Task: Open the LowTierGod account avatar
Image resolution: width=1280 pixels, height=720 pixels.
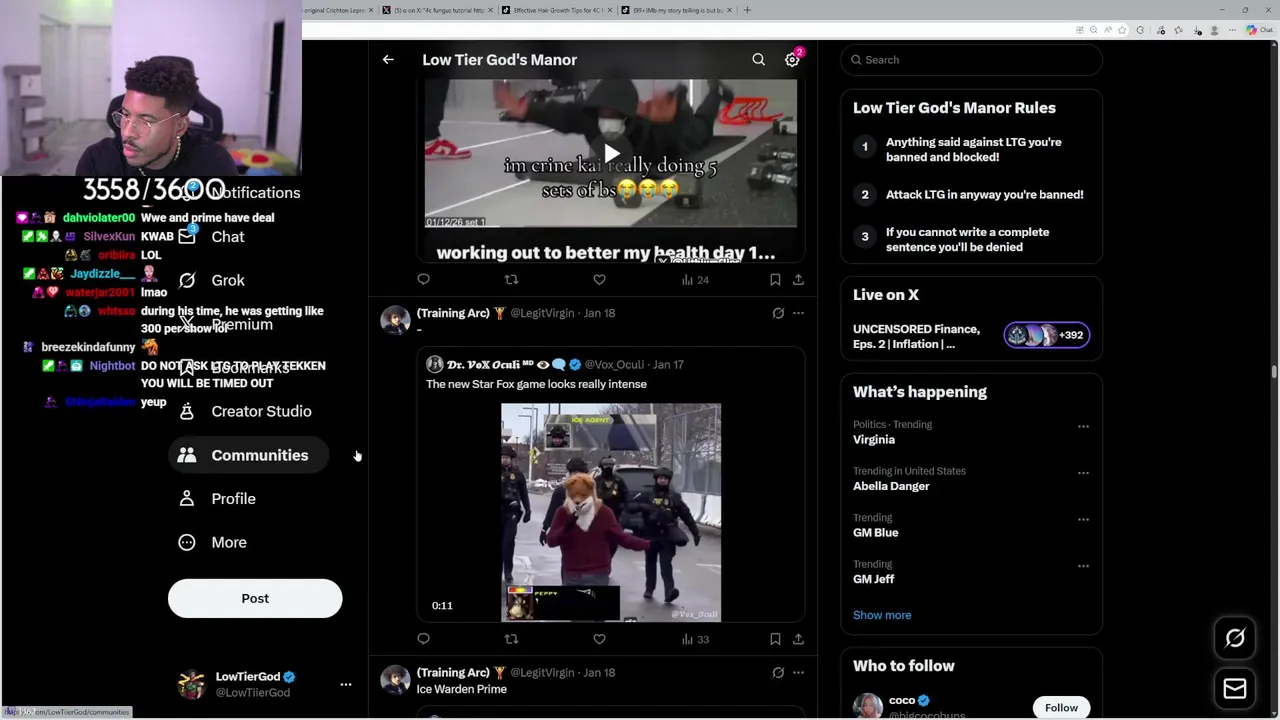Action: pos(191,684)
